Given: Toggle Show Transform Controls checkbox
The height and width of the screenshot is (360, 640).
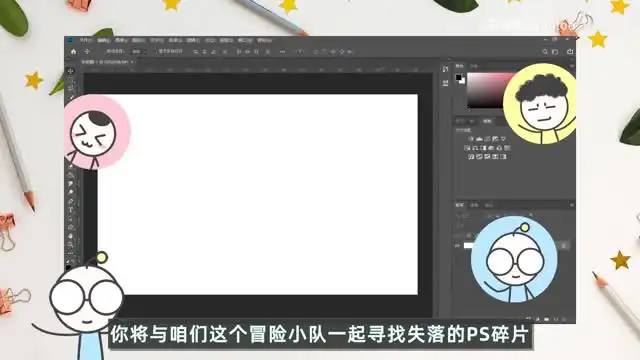Looking at the screenshot, I should [x=157, y=52].
